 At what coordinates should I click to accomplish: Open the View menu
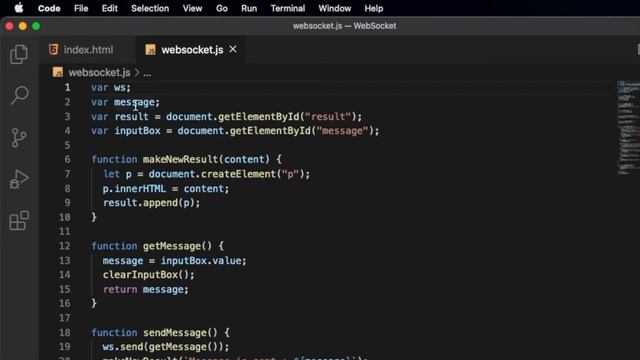[x=192, y=8]
